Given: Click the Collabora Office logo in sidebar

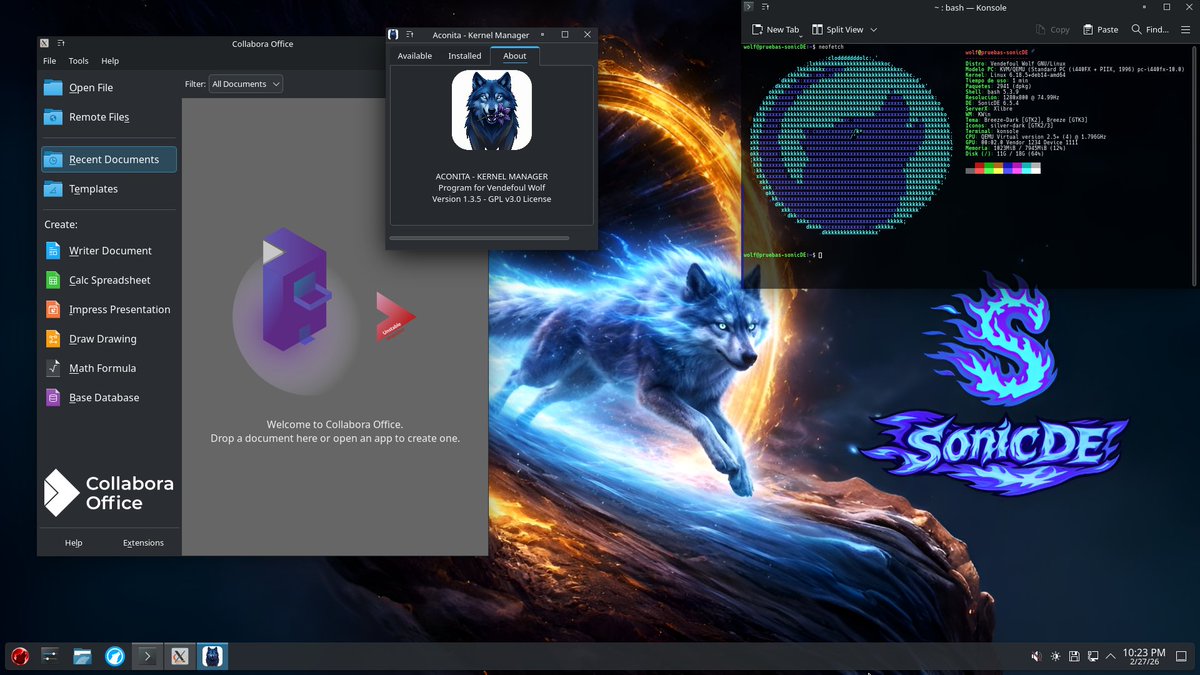Looking at the screenshot, I should (x=109, y=493).
